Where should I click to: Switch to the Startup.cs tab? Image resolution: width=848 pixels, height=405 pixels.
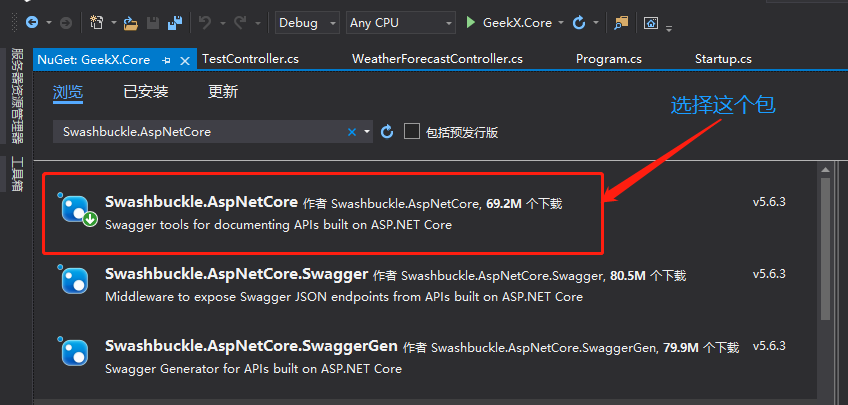tap(723, 59)
